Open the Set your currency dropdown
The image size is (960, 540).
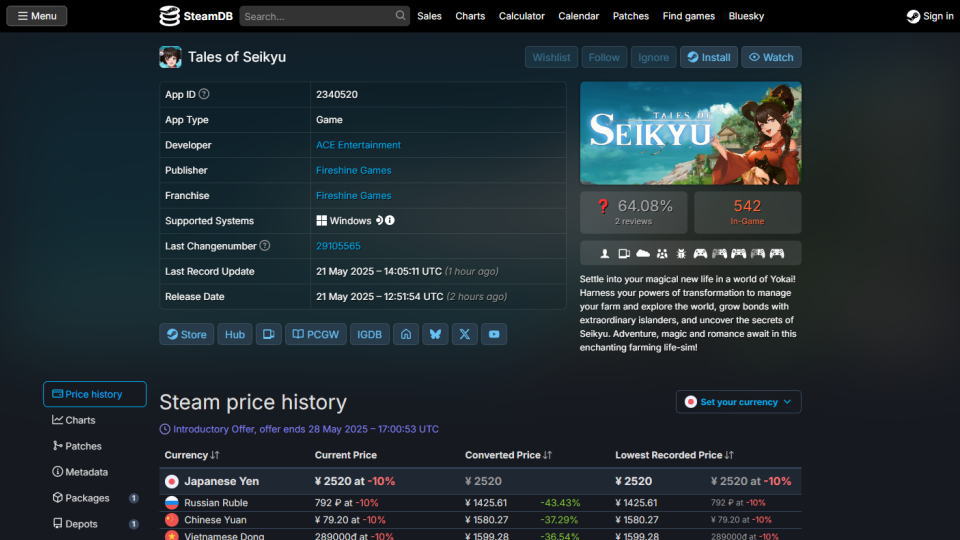(x=738, y=402)
